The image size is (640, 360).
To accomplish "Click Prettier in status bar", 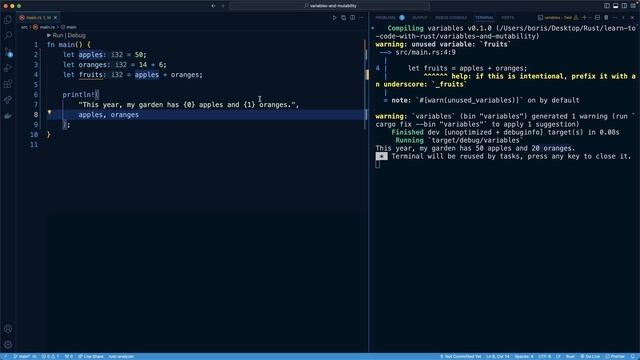I will [x=615, y=356].
